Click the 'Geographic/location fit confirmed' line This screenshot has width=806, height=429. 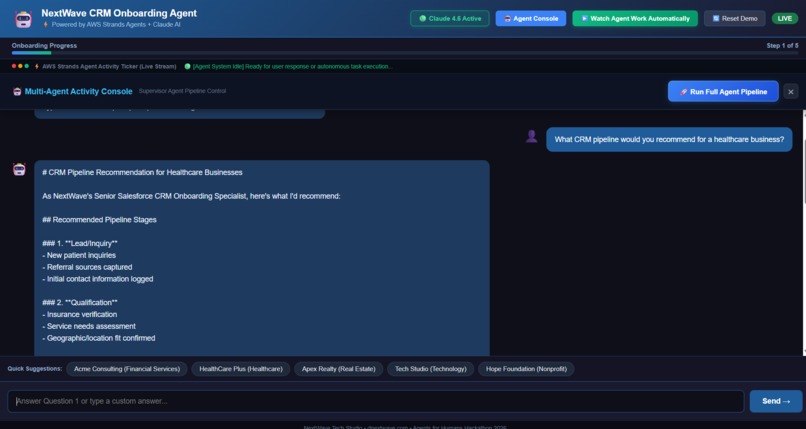[x=99, y=338]
